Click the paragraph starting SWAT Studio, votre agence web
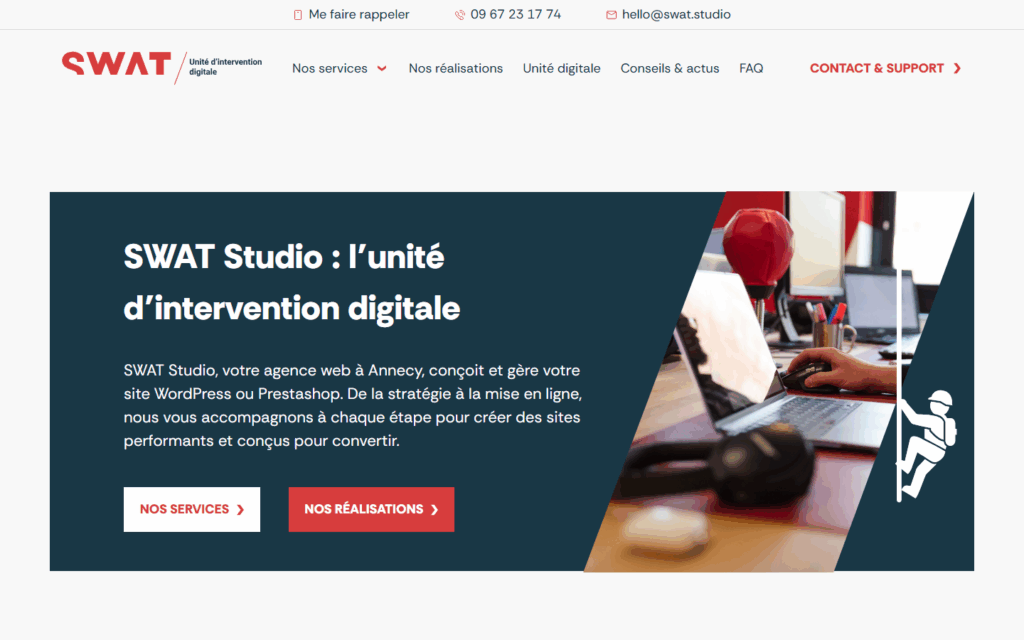This screenshot has width=1024, height=640. point(353,406)
